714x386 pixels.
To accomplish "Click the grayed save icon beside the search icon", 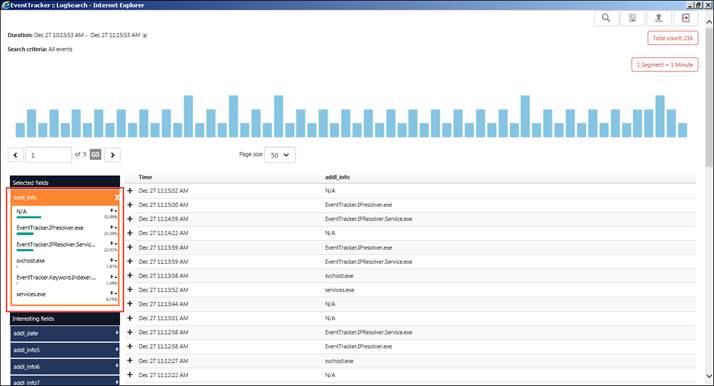I will click(632, 18).
